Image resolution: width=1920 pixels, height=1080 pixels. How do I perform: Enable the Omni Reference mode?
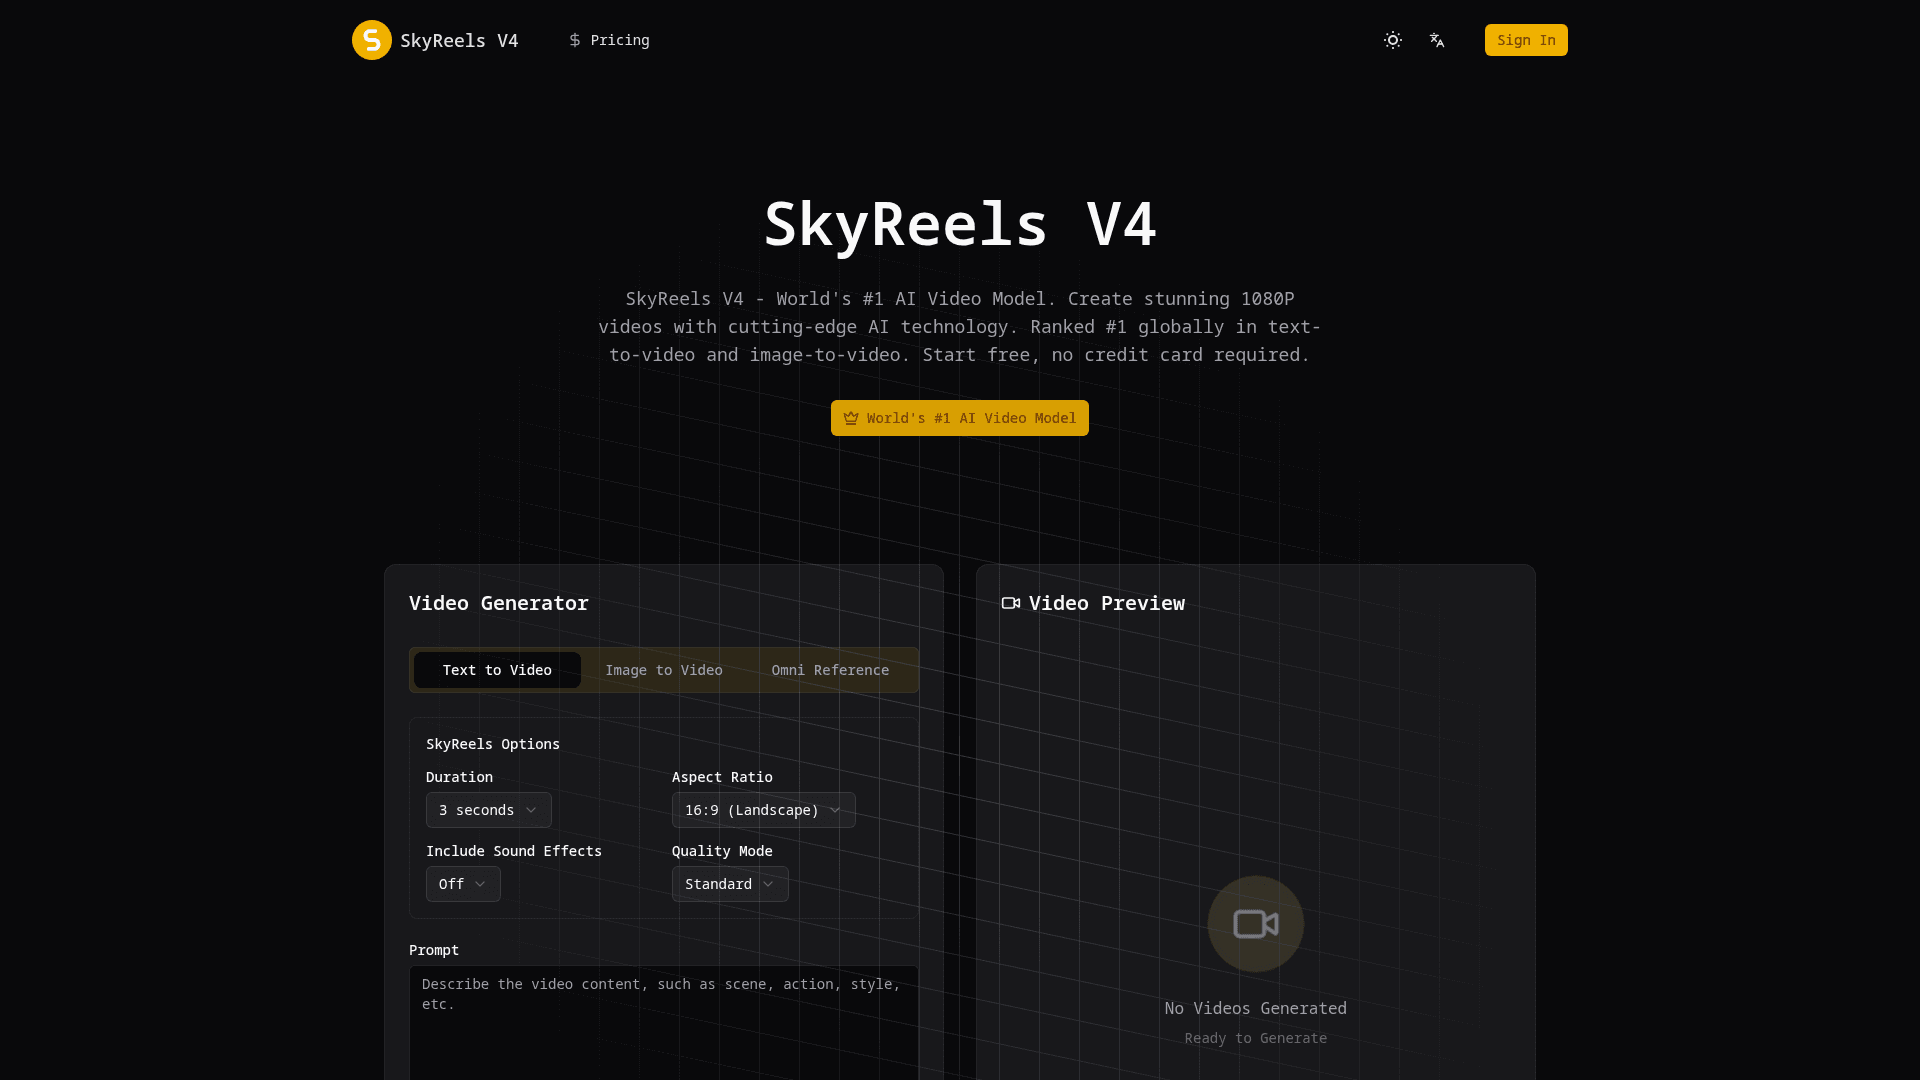[829, 670]
